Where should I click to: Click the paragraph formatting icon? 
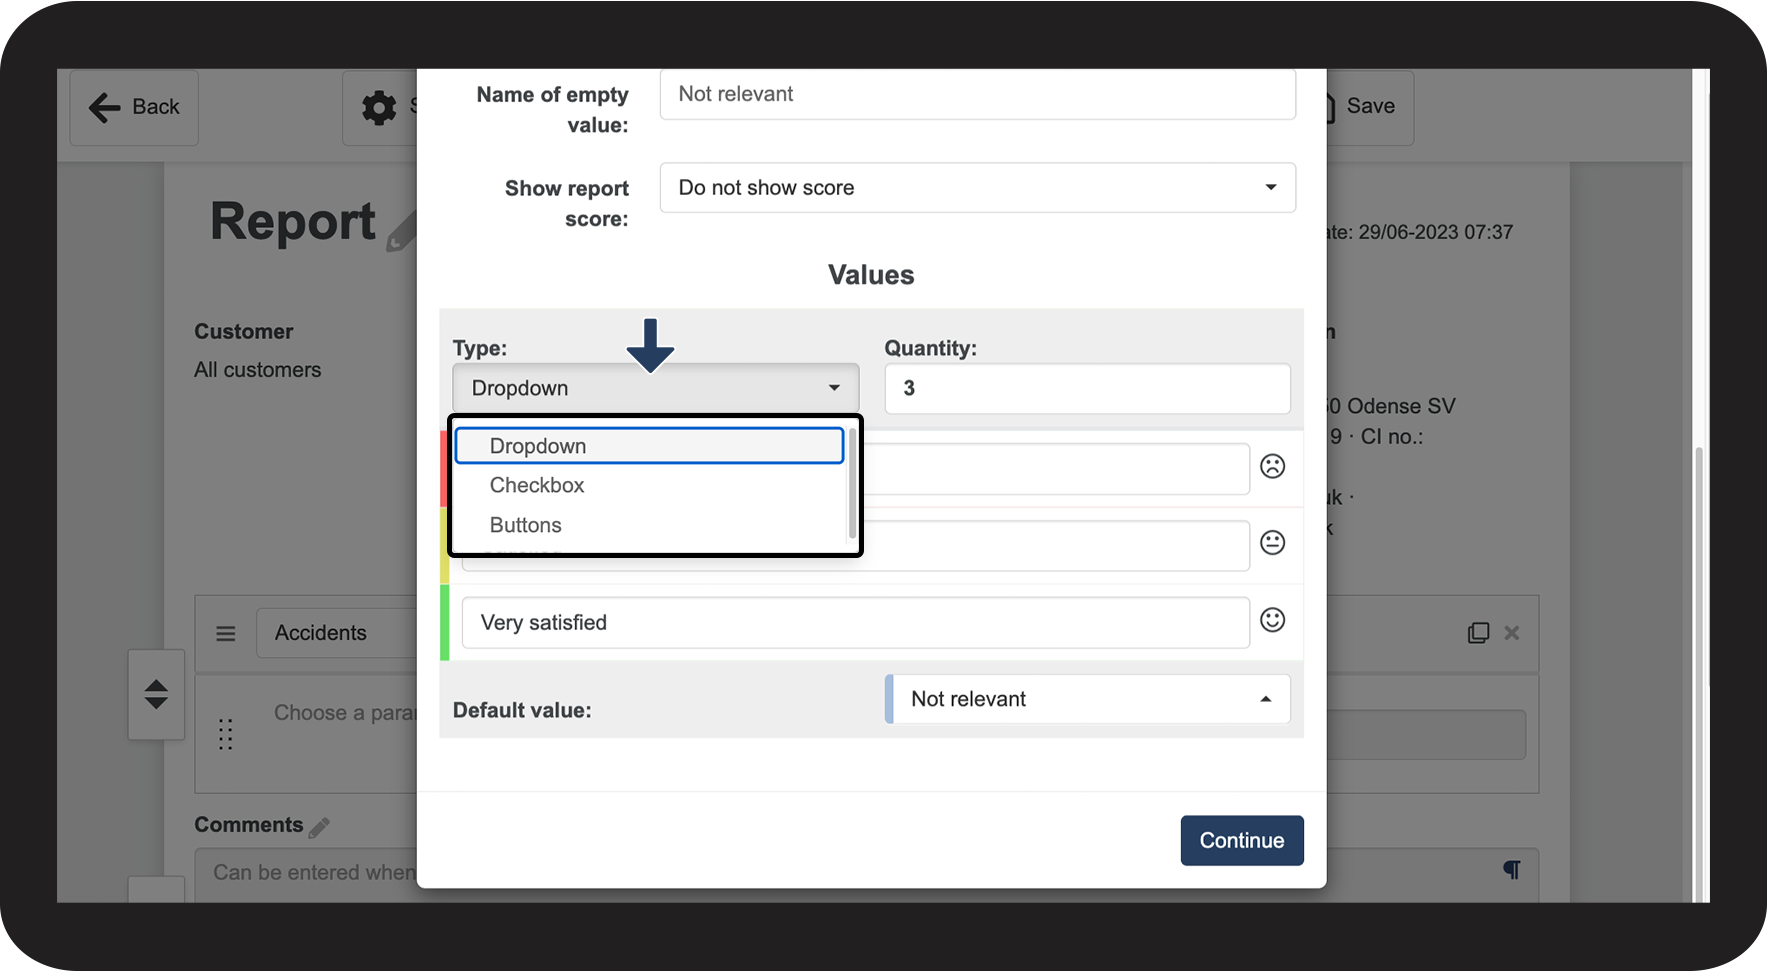(x=1511, y=870)
